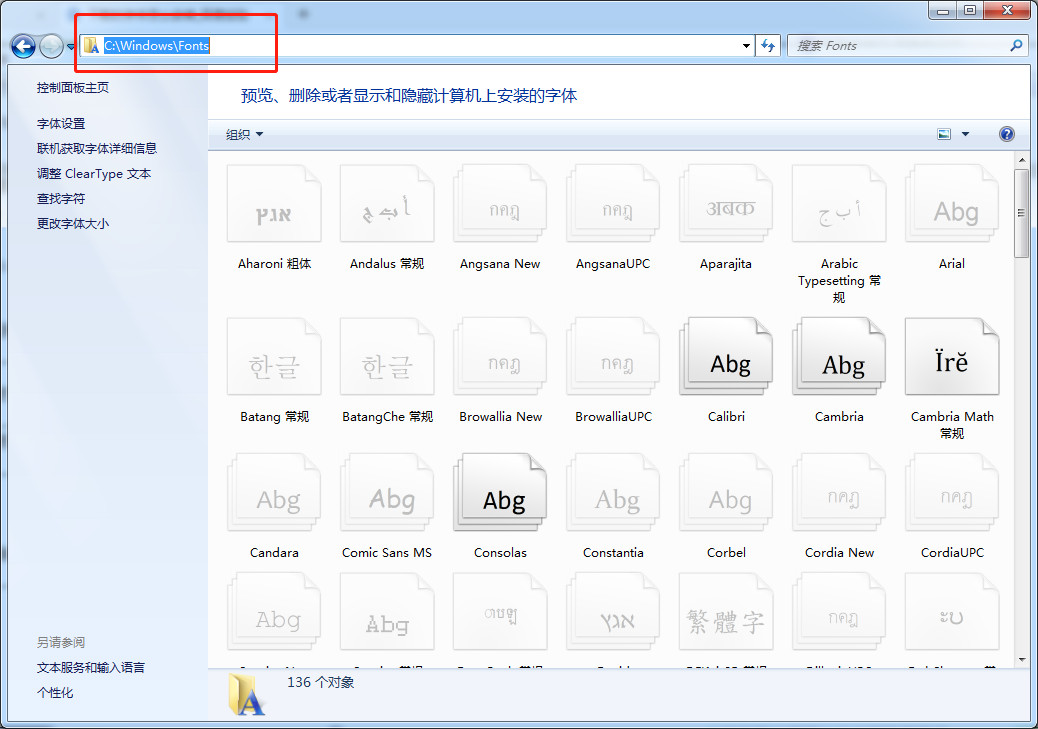Select the Batang font icon

click(x=274, y=357)
